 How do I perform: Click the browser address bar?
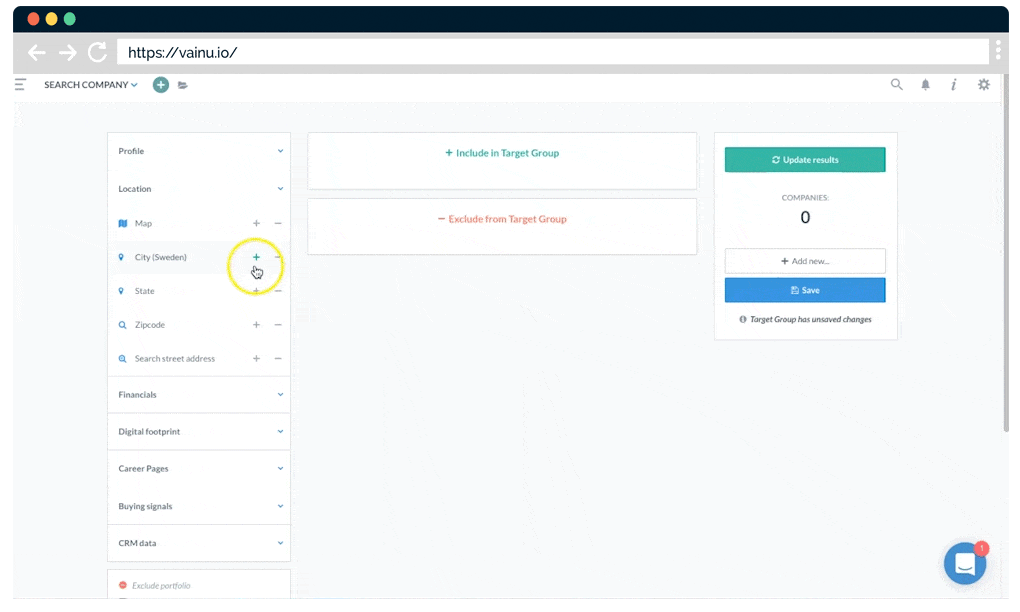(x=553, y=52)
